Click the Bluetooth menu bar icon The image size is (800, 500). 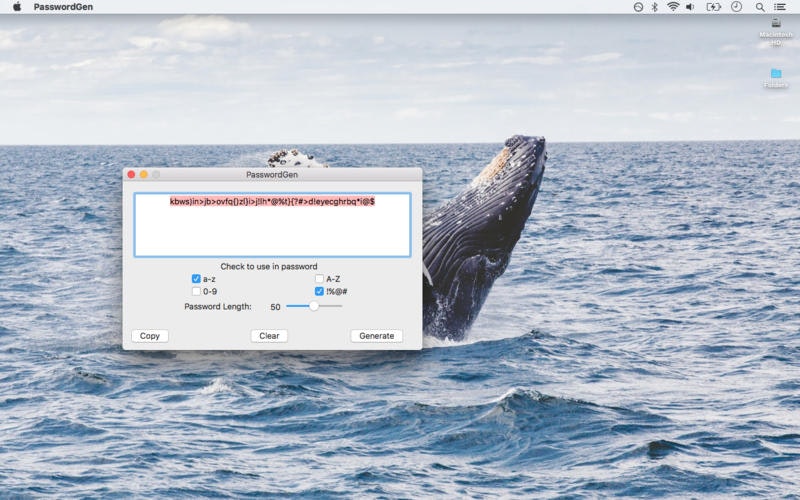coord(655,7)
